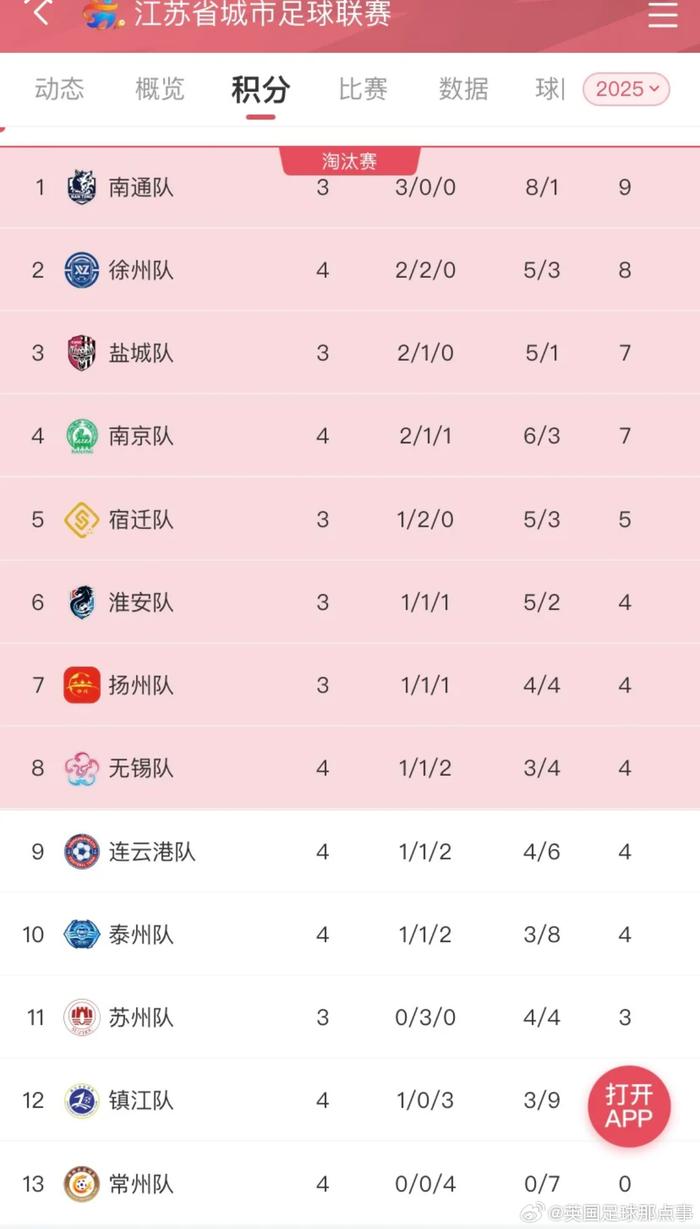This screenshot has height=1229, width=700.
Task: Tap the 连云港队 football badge
Action: click(x=81, y=851)
